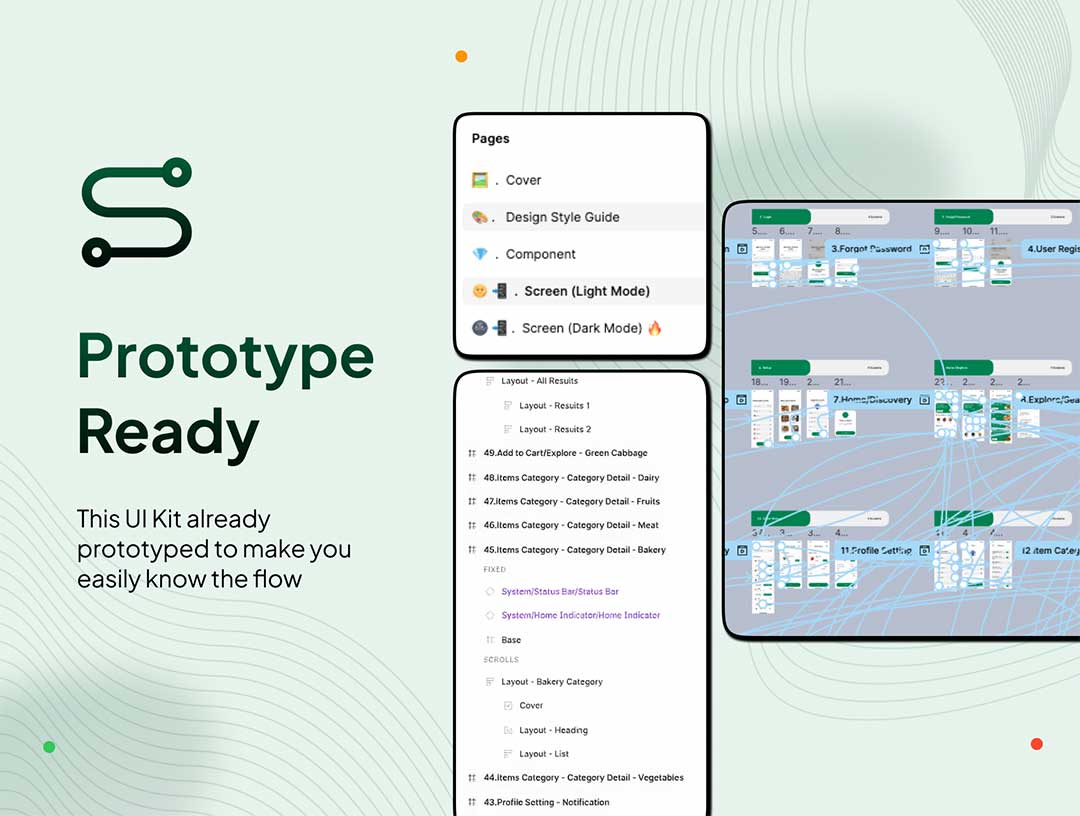This screenshot has width=1080, height=816.
Task: Select the 48.Items Category - Dairy layer
Action: point(571,478)
